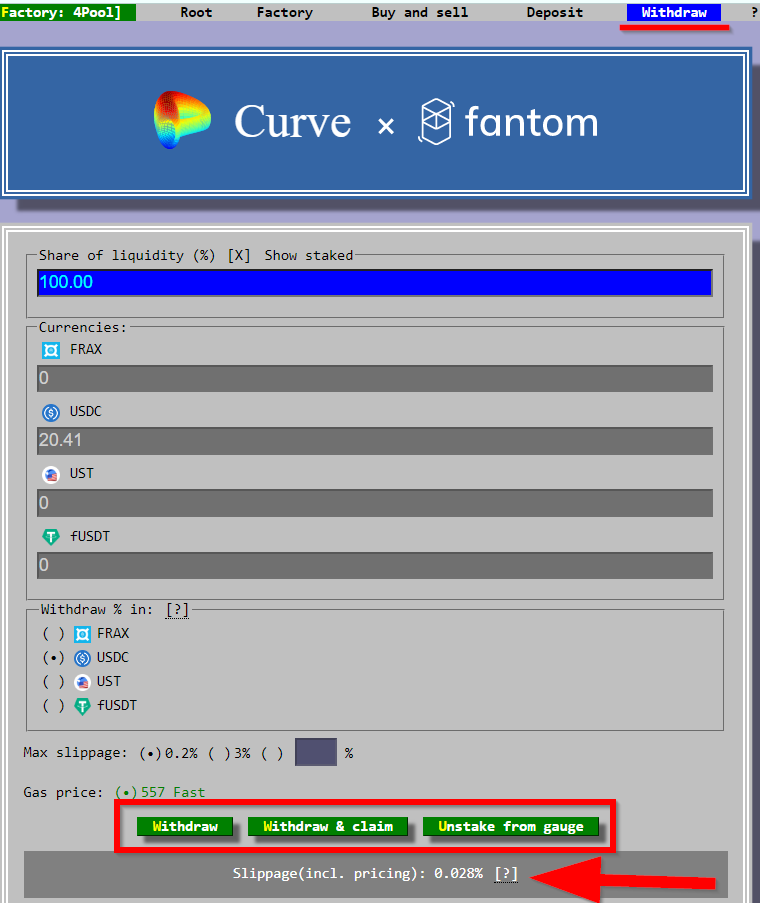Click FRAX icon in withdraw options
Image resolution: width=760 pixels, height=903 pixels.
(82, 634)
